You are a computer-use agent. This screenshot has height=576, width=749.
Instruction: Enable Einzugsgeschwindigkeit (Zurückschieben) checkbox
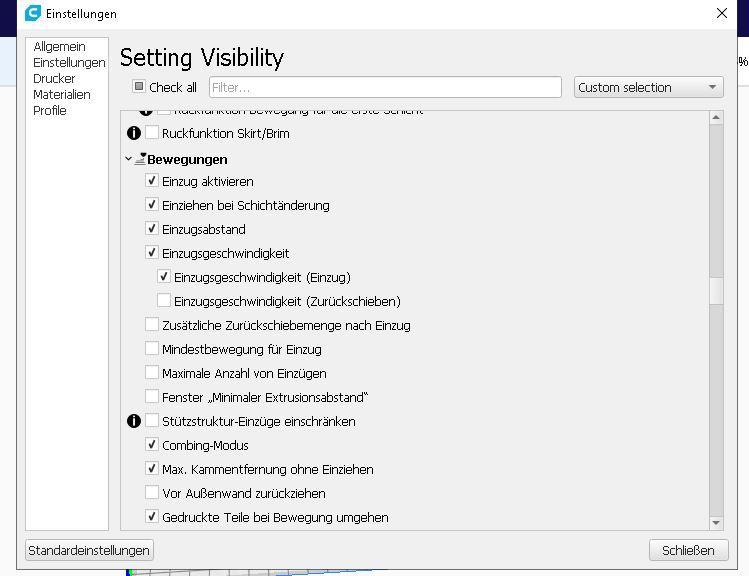(164, 301)
